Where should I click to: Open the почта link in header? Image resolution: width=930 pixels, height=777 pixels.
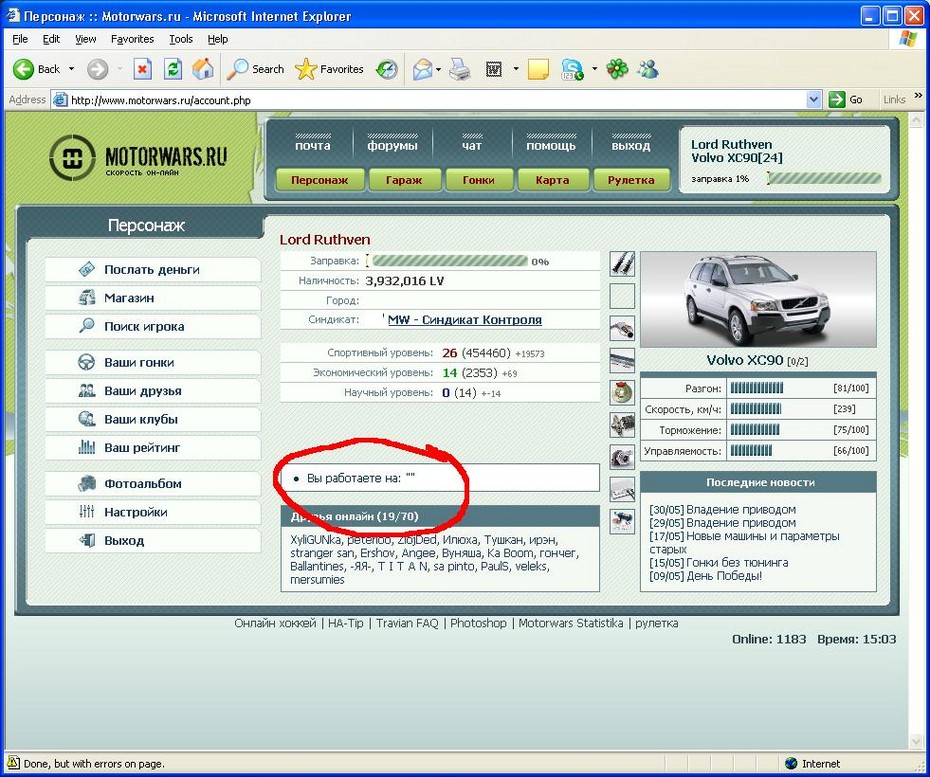(313, 145)
